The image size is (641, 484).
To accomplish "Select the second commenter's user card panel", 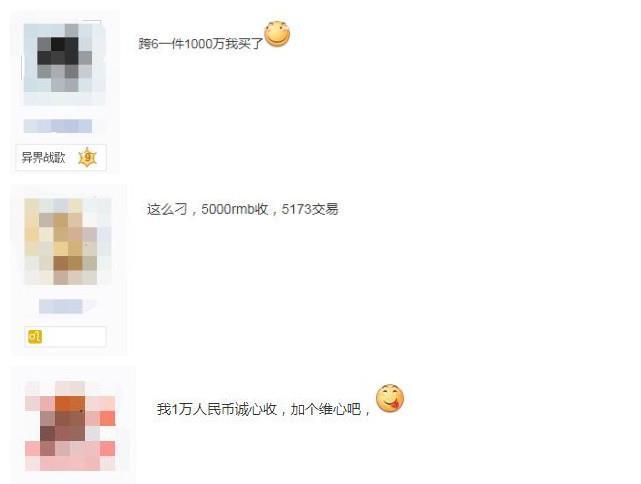I will [68, 270].
